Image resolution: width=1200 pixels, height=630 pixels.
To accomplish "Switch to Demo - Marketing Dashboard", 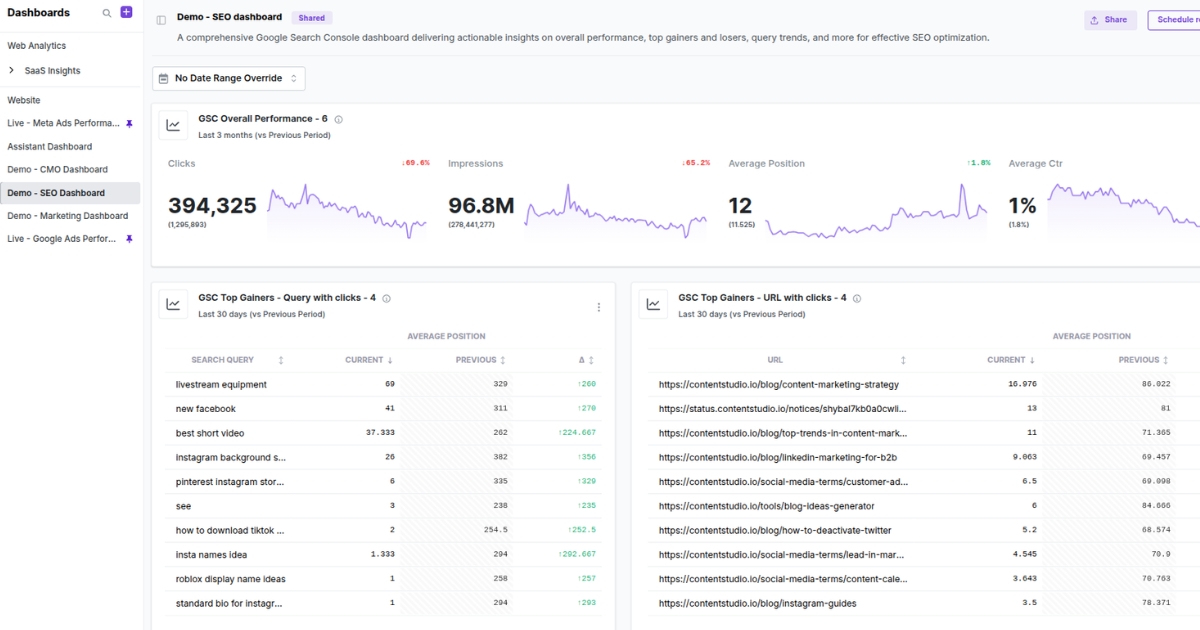I will [66, 215].
